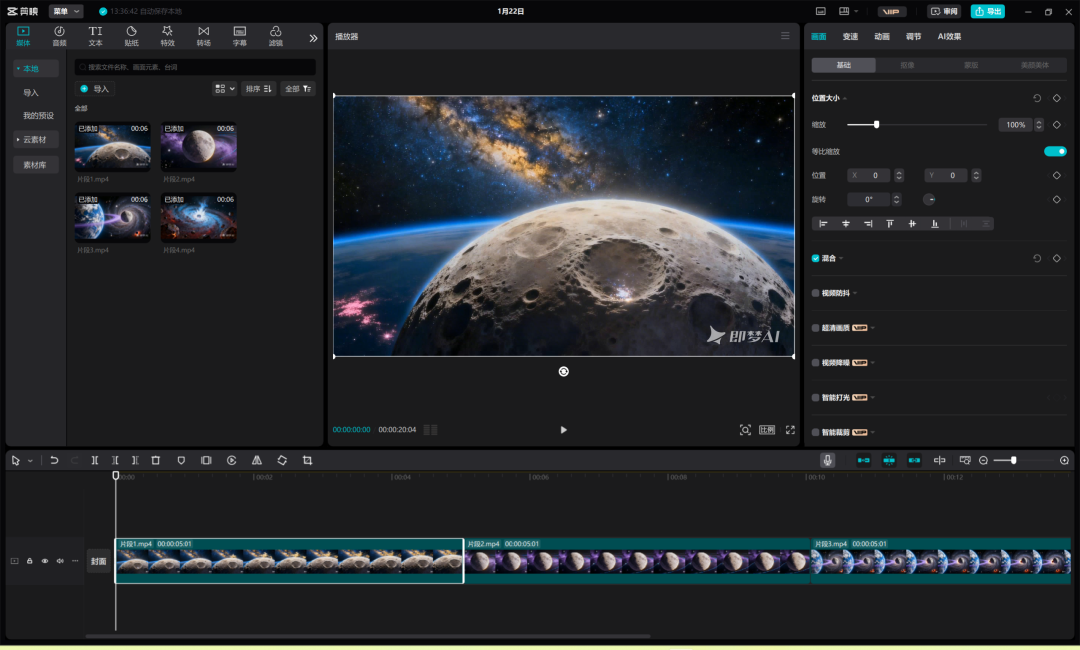
Task: Open the 排序 sort dropdown
Action: (x=258, y=88)
